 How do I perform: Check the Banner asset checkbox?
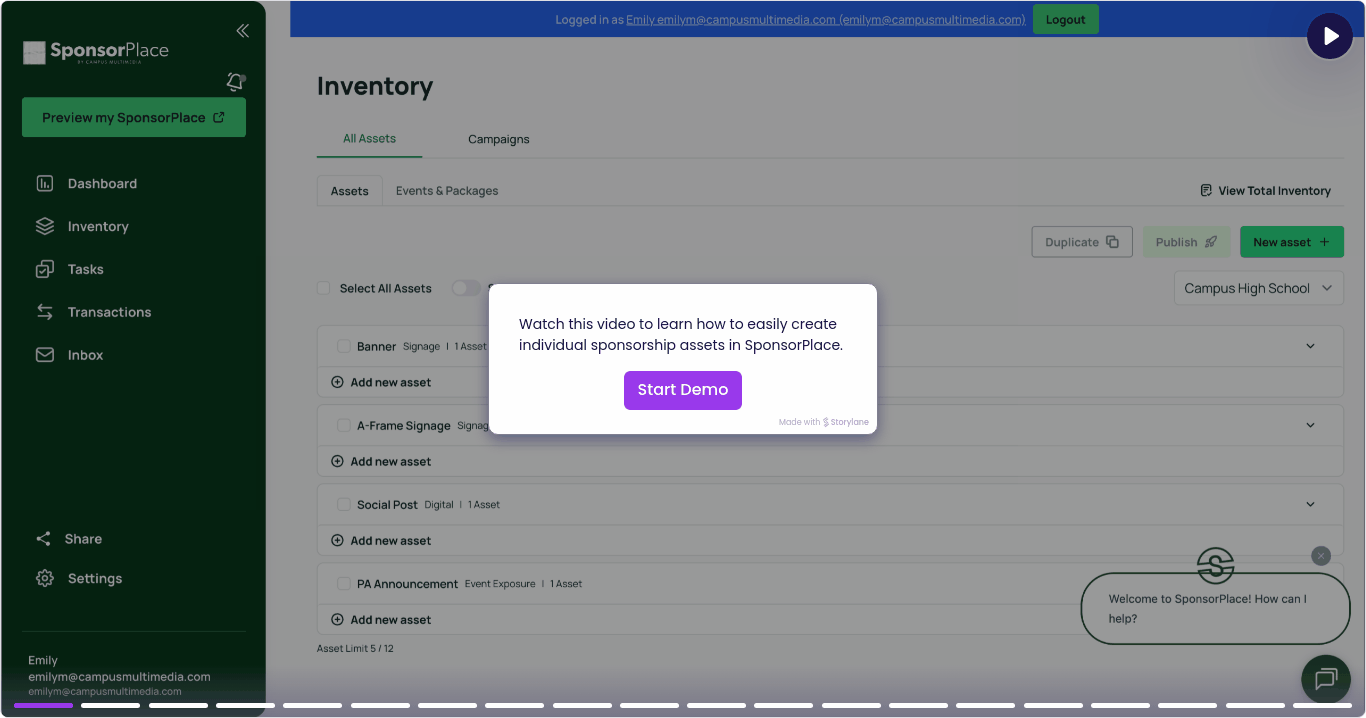coord(344,346)
